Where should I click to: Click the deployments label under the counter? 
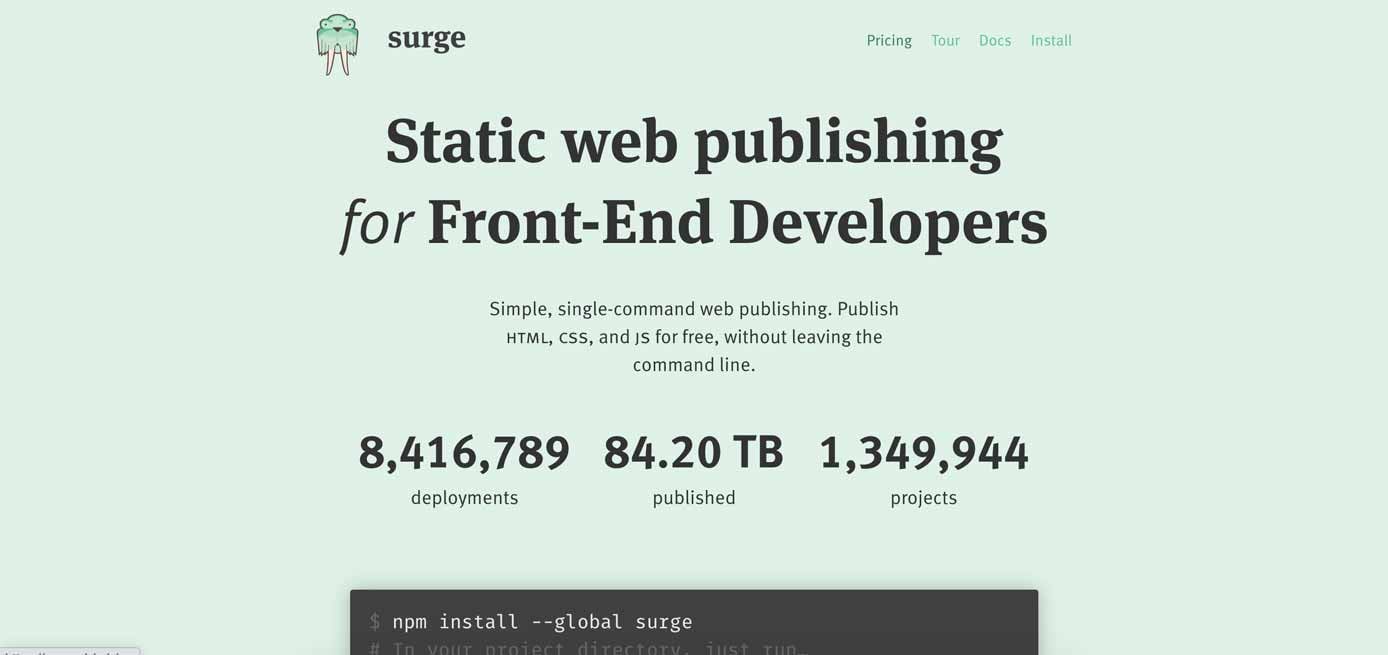coord(464,497)
